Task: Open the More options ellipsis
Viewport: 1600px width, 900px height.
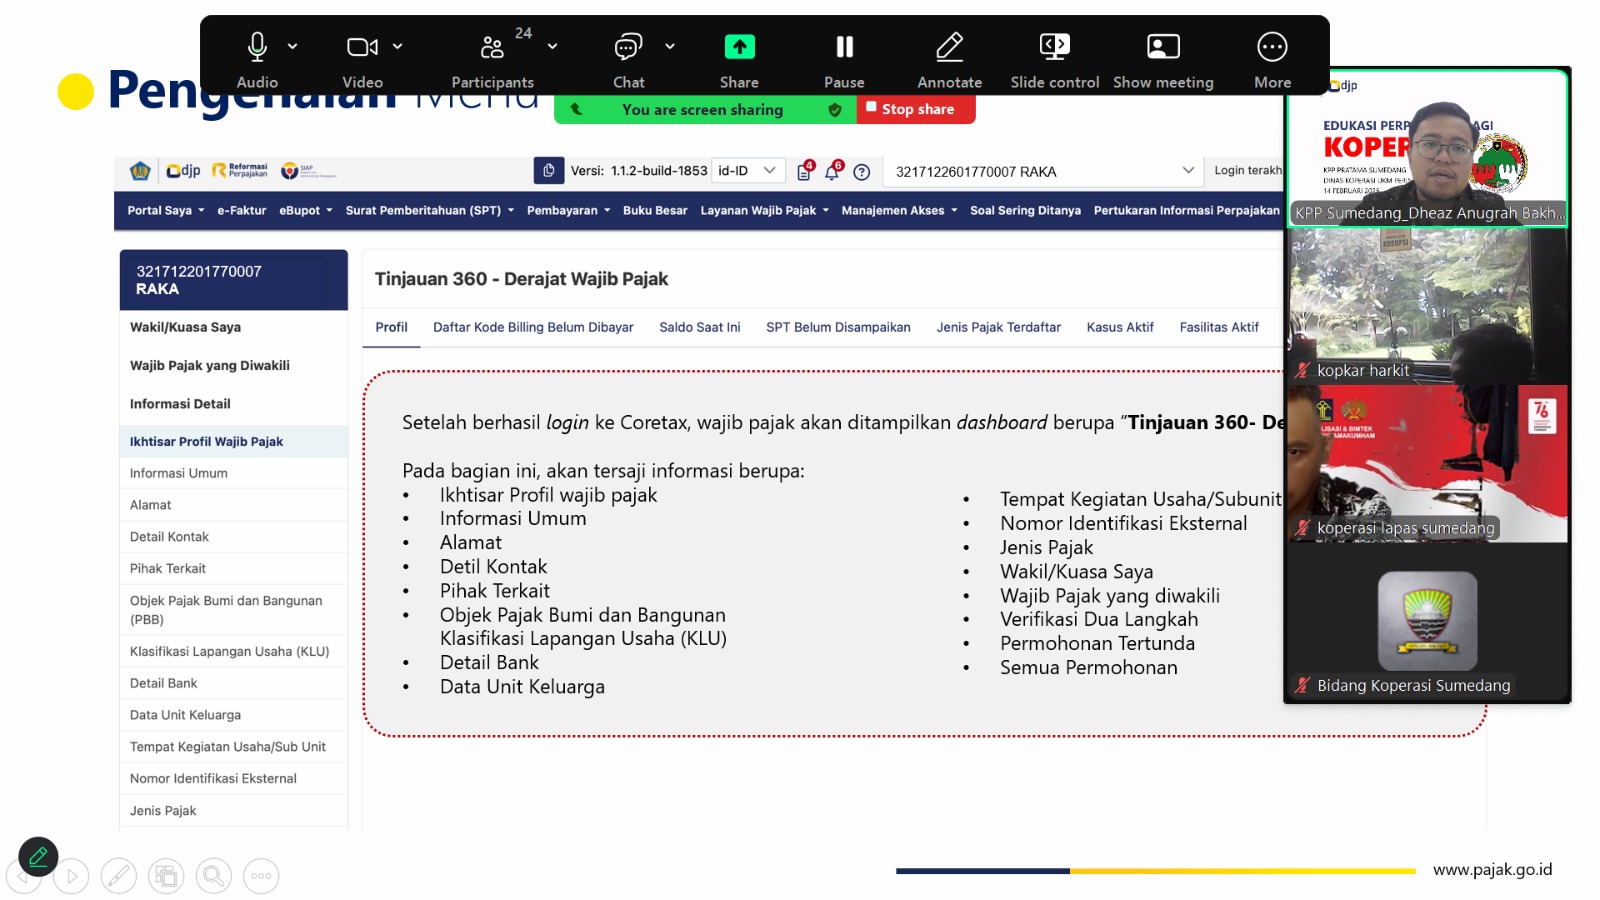Action: [x=1272, y=47]
